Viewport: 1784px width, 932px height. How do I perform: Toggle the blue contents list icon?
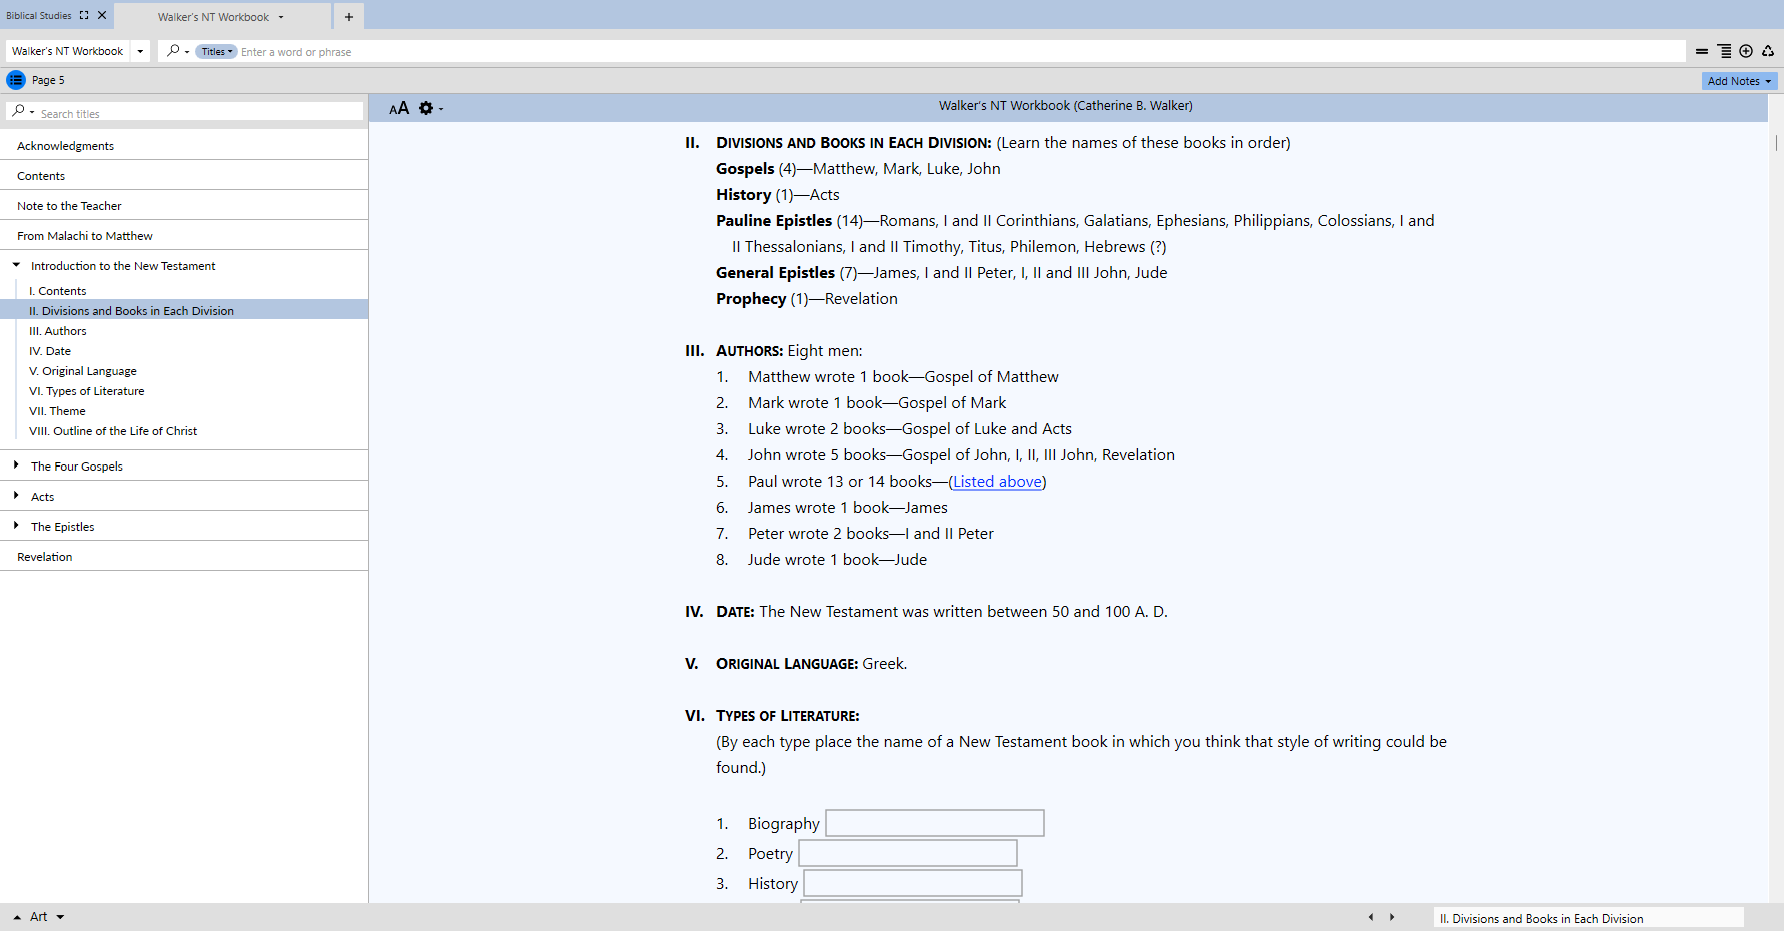(x=16, y=80)
